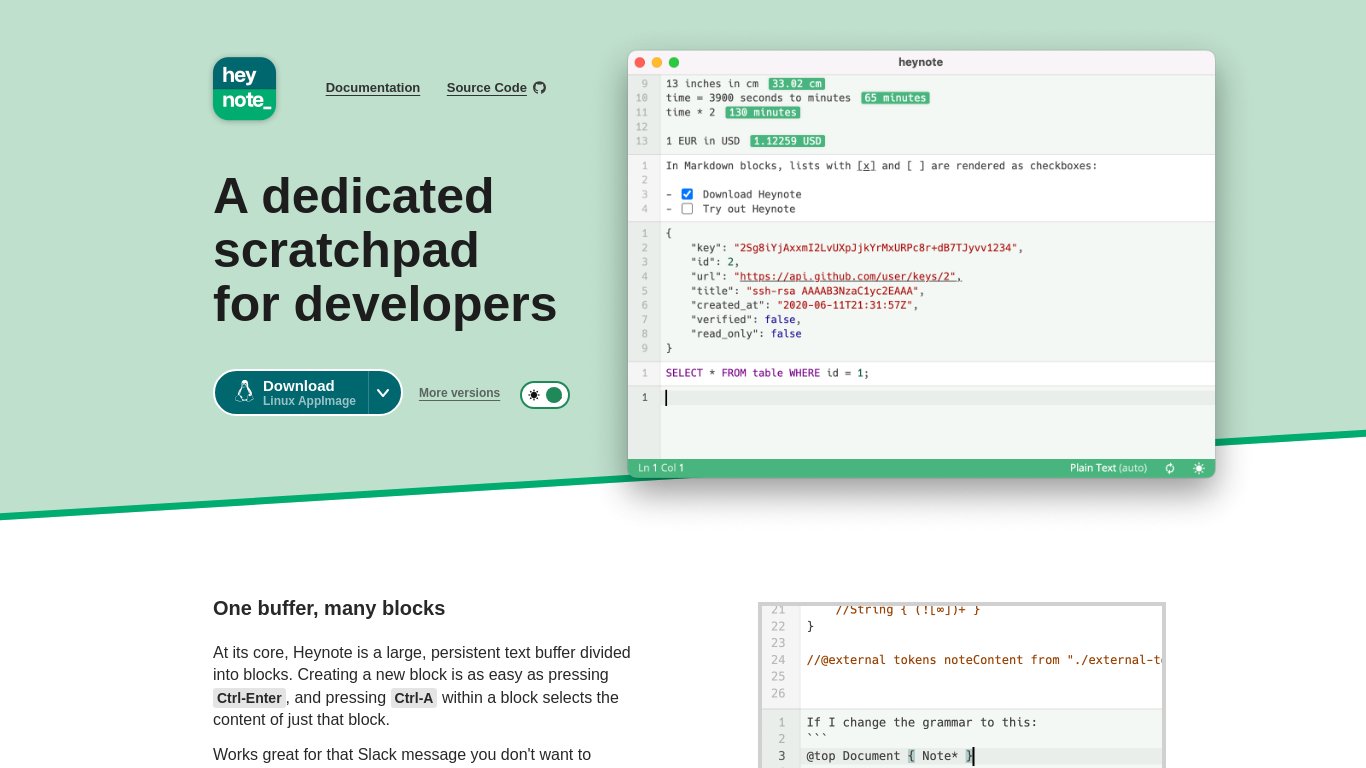Click the sun theme icon in the Heynote status bar
The height and width of the screenshot is (768, 1366).
(1199, 468)
